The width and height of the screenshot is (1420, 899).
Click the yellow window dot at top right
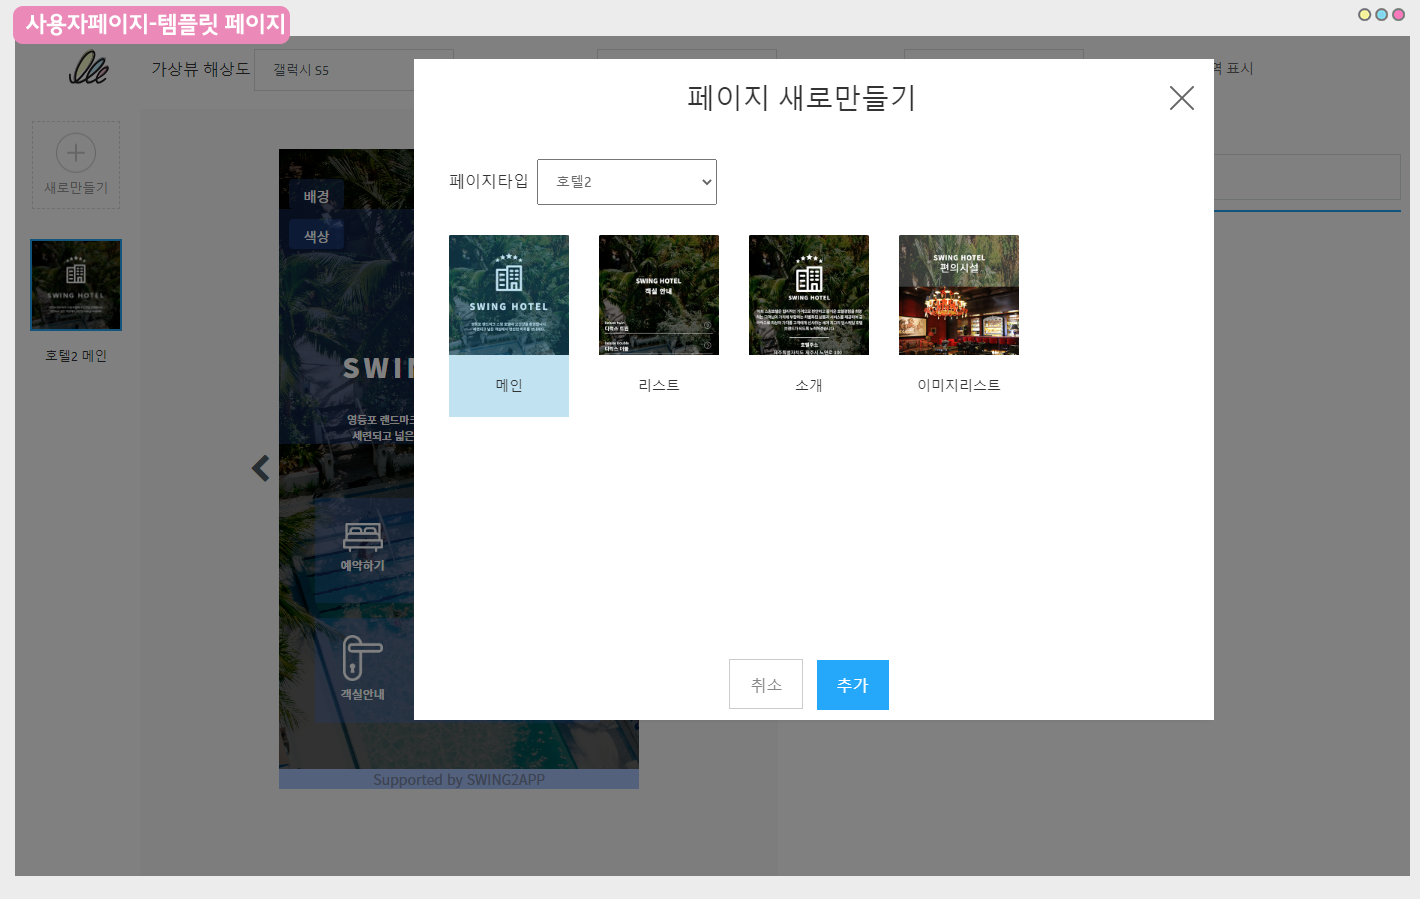1364,15
